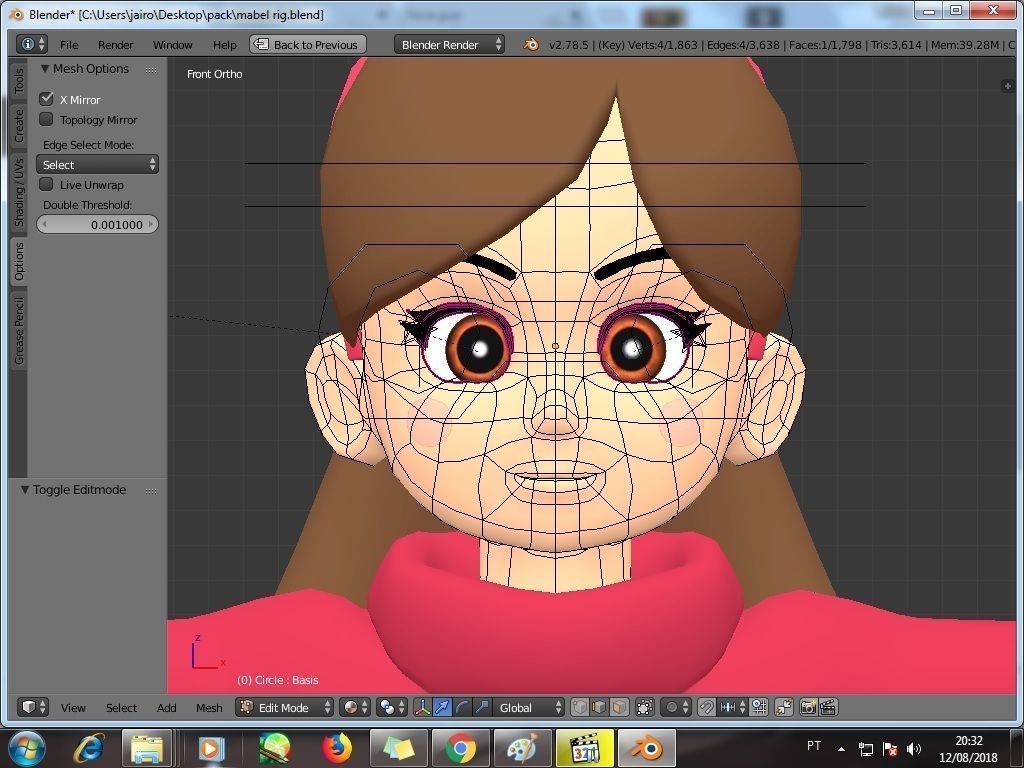This screenshot has height=768, width=1024.
Task: Click the OpenGL render animation clapper icon
Action: pyautogui.click(x=828, y=707)
